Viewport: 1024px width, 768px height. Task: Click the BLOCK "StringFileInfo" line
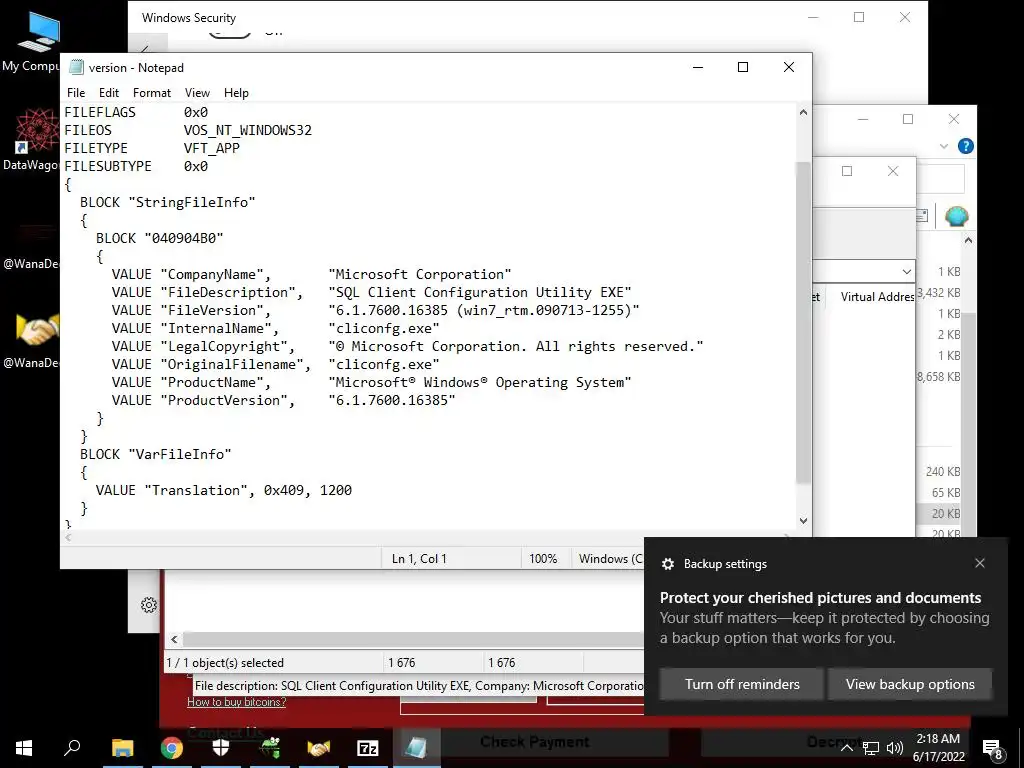tap(167, 202)
